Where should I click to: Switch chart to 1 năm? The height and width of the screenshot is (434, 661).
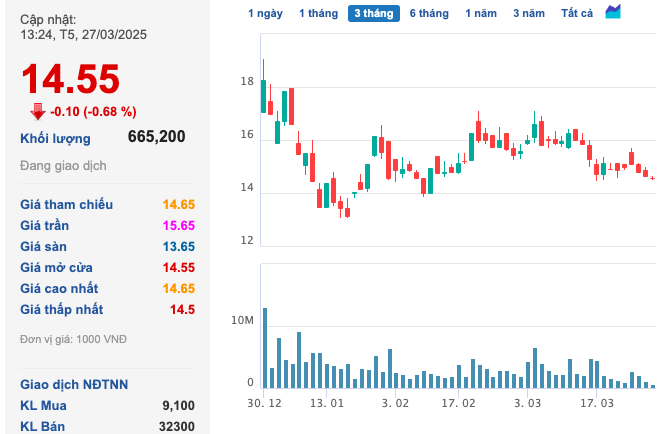point(481,13)
